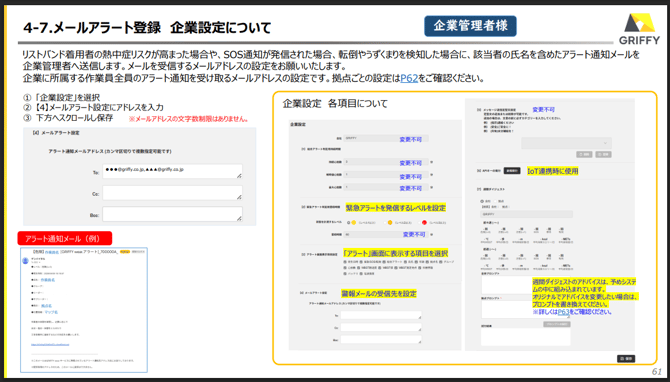Click マップ名 in the sample email body

click(51, 312)
